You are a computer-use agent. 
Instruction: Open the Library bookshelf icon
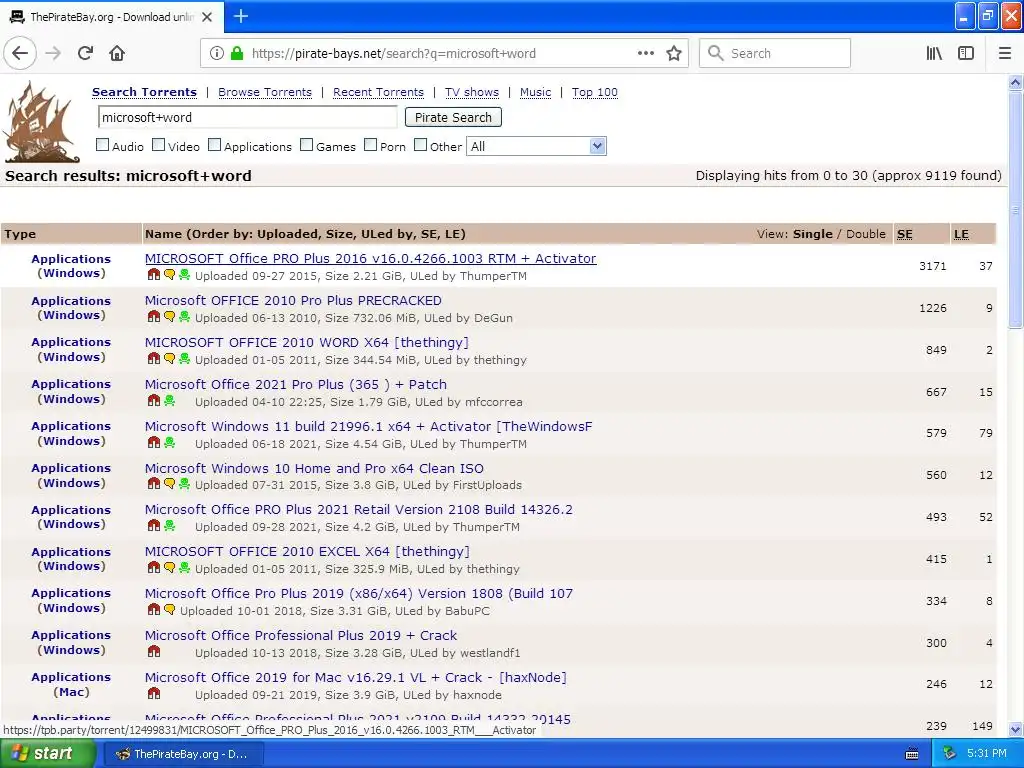[934, 53]
